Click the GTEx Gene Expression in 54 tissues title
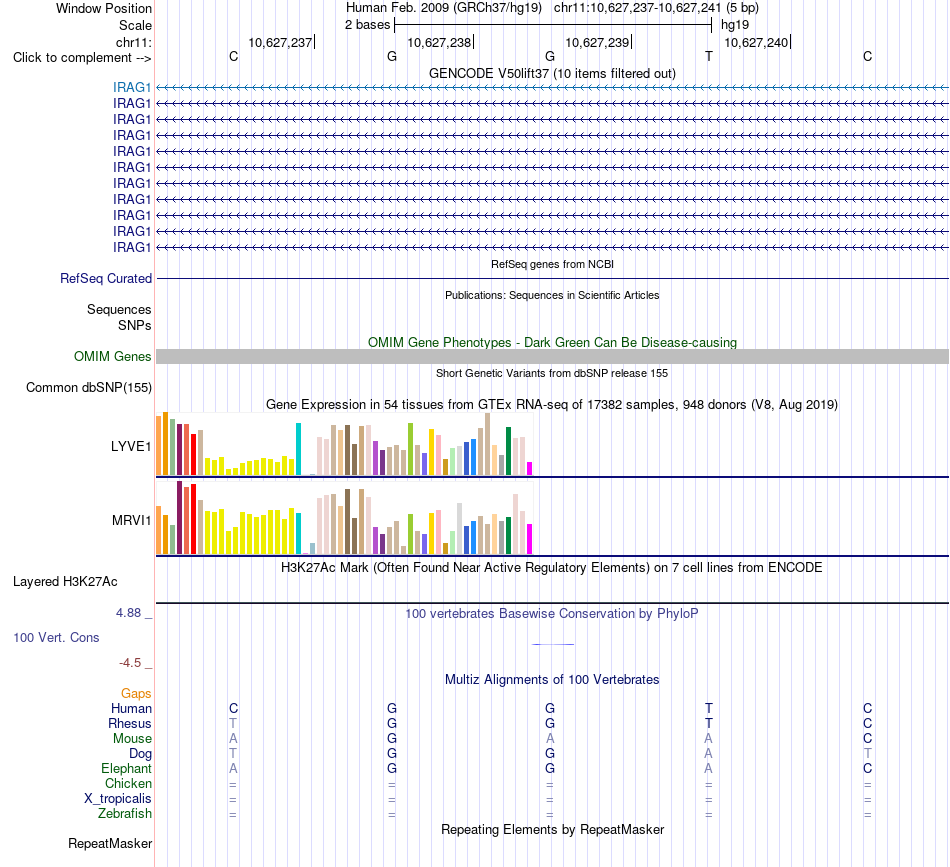This screenshot has width=950, height=867. click(x=552, y=404)
